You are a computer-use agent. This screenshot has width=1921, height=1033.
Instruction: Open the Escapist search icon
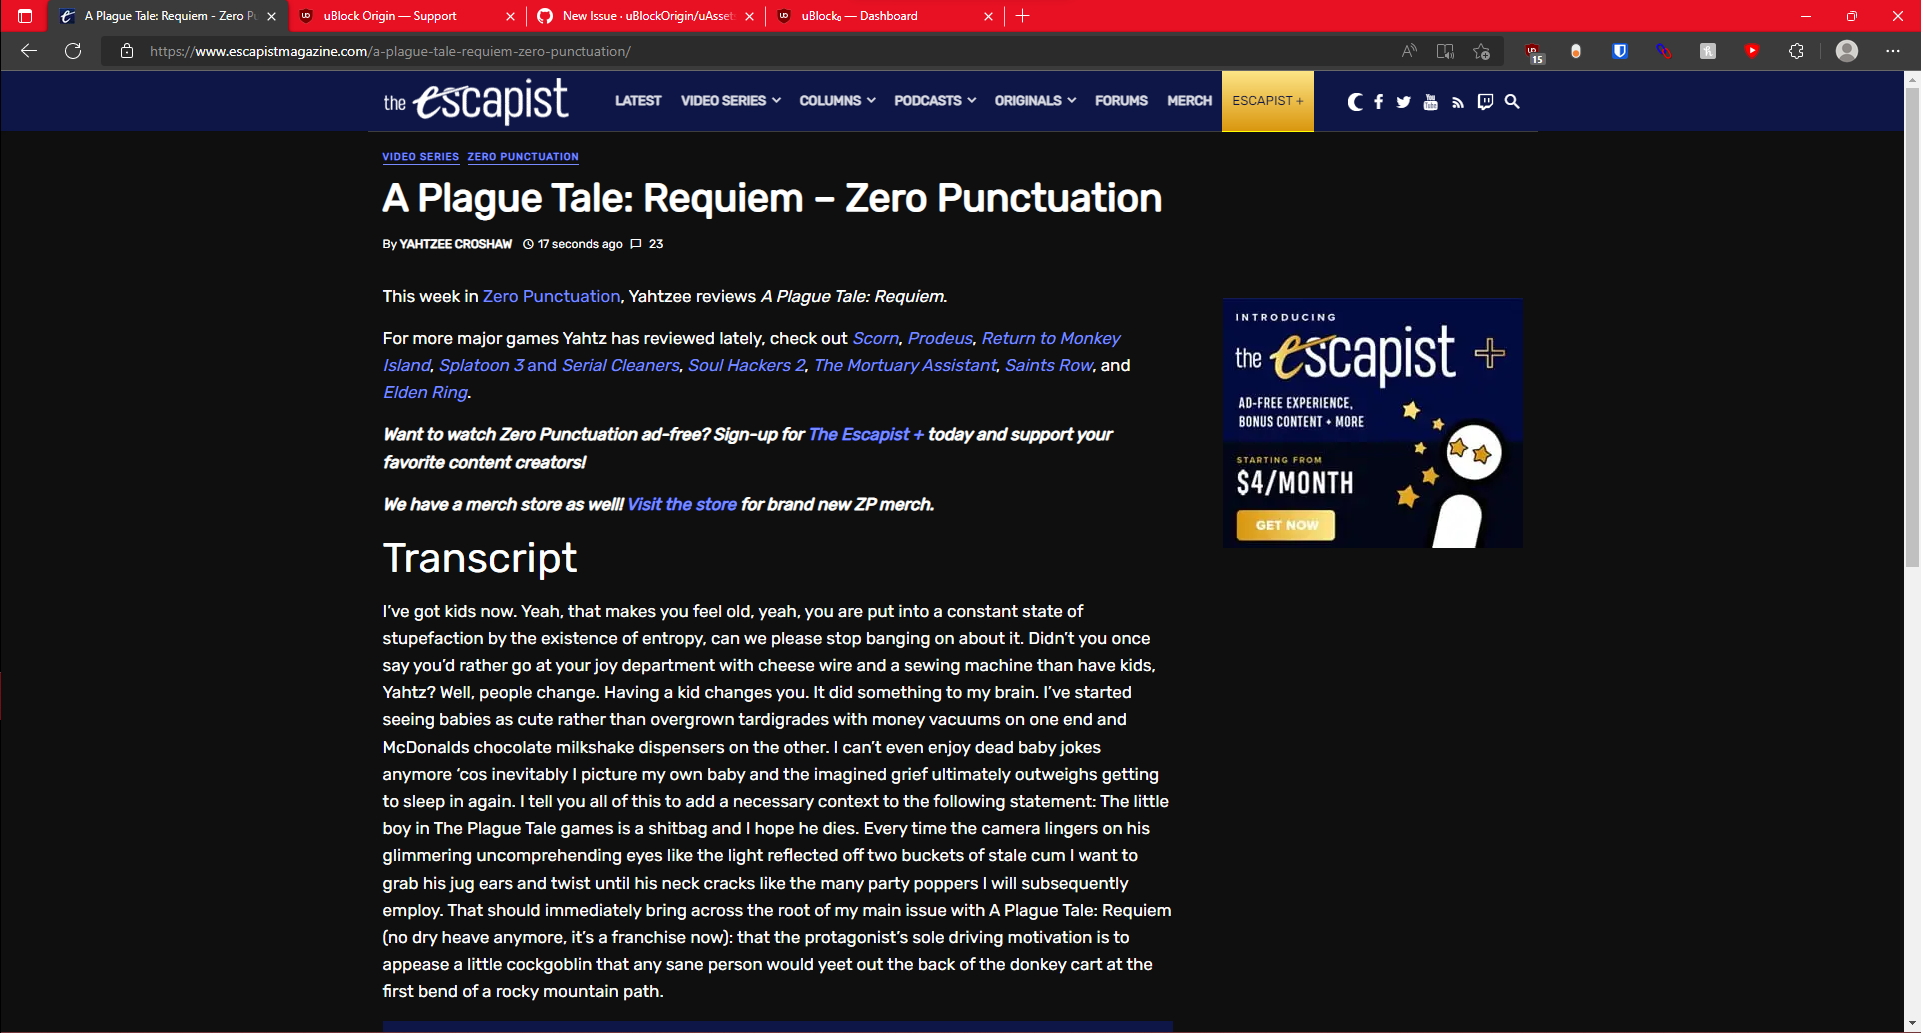(x=1513, y=101)
